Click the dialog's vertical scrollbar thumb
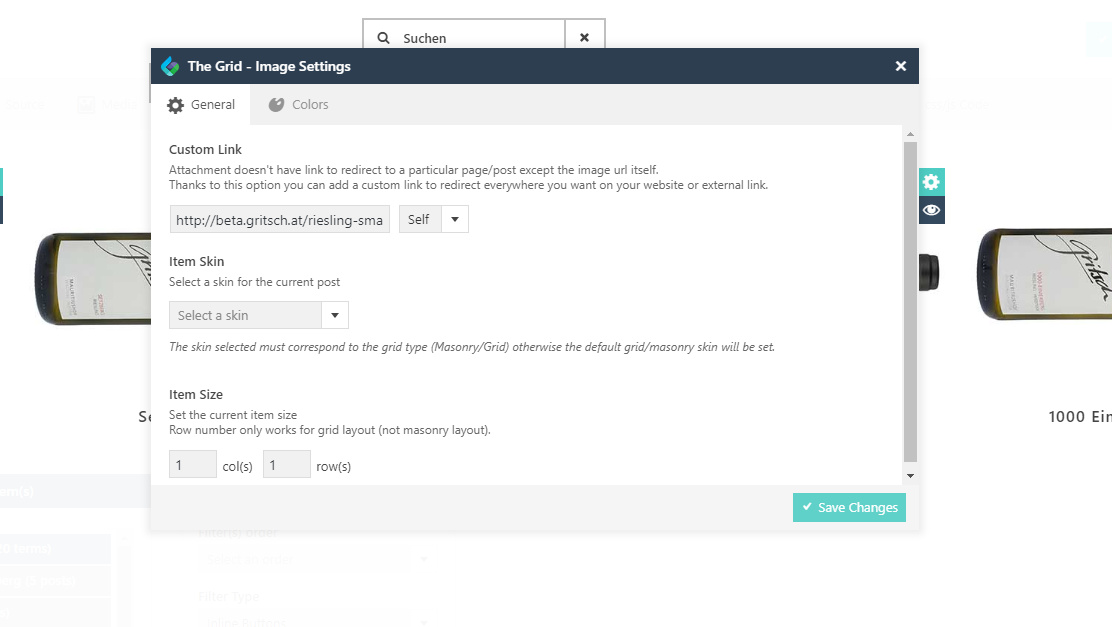The image size is (1112, 627). click(x=910, y=302)
